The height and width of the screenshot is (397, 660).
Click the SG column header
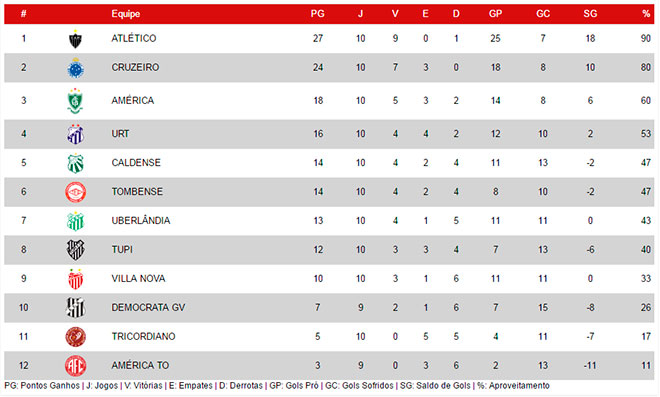click(590, 14)
